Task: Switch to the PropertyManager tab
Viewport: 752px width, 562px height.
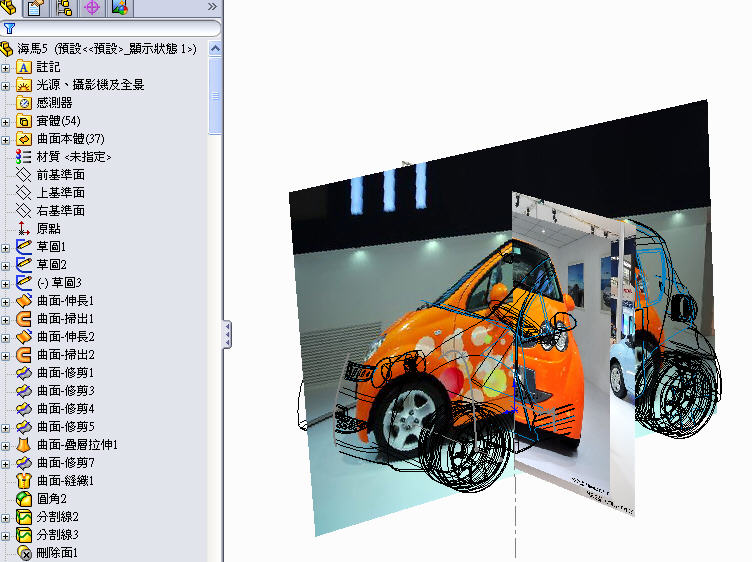Action: click(x=36, y=7)
